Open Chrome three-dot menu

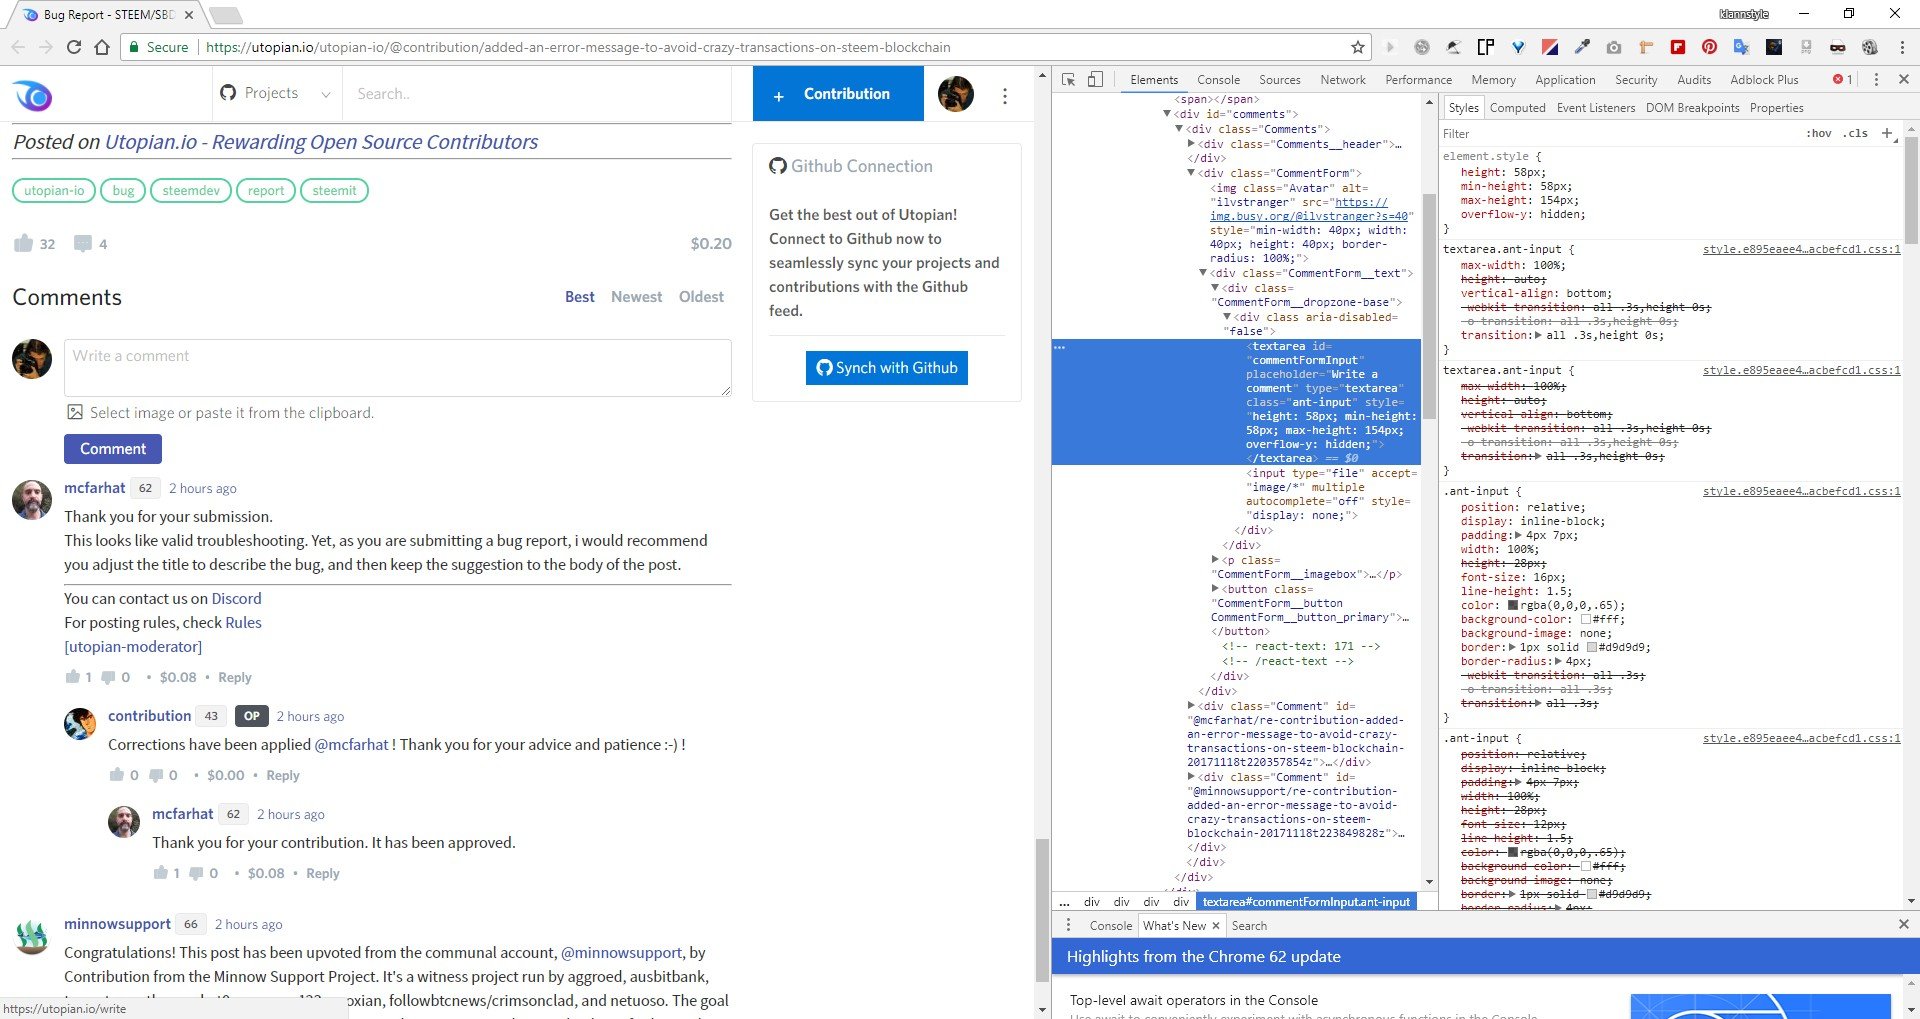coord(1902,47)
